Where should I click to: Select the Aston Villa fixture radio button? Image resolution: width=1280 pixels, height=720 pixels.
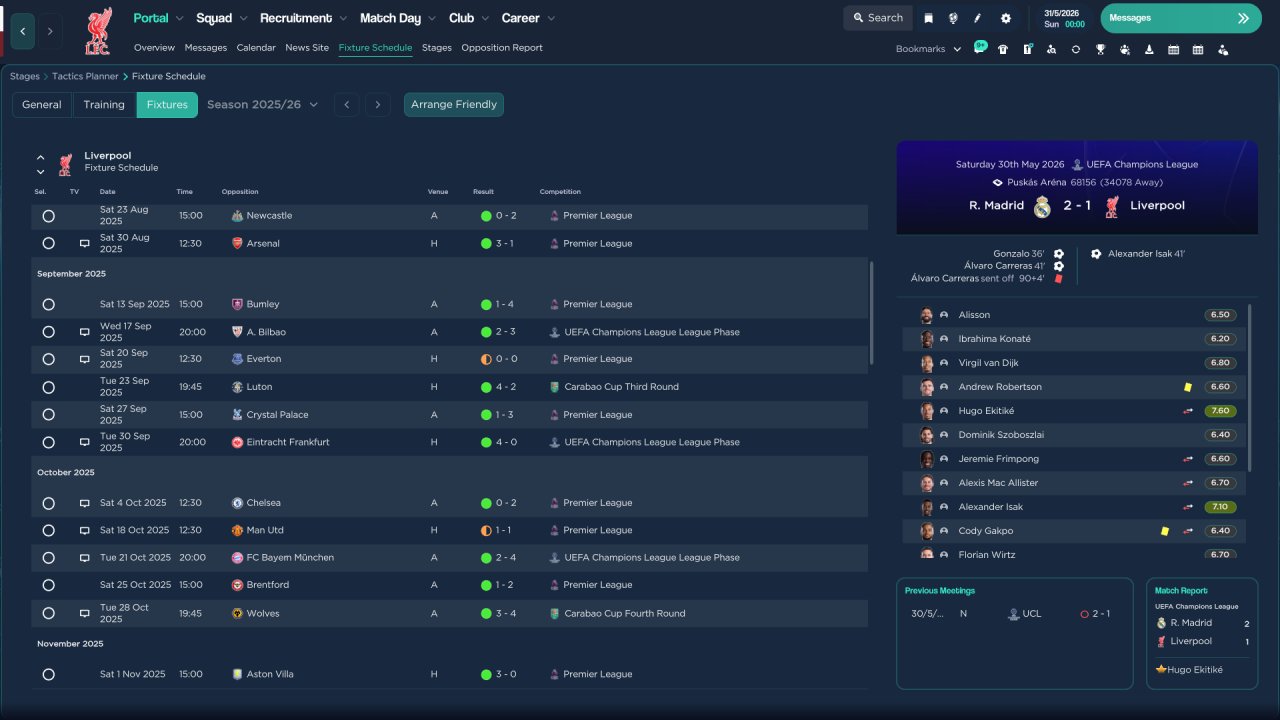[x=48, y=675]
